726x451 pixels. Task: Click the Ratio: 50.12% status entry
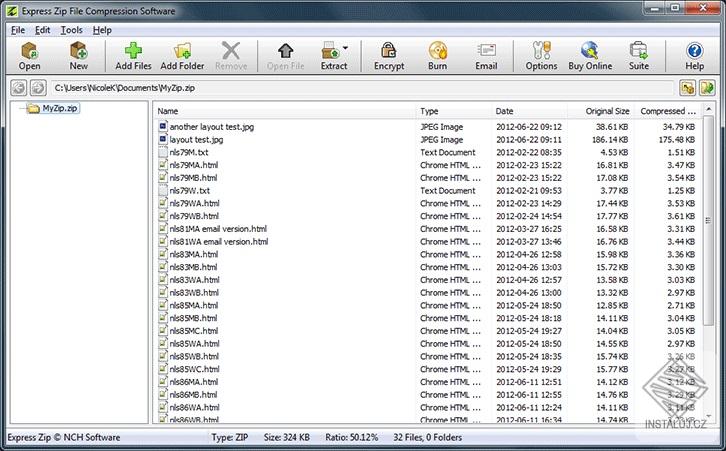click(x=351, y=438)
